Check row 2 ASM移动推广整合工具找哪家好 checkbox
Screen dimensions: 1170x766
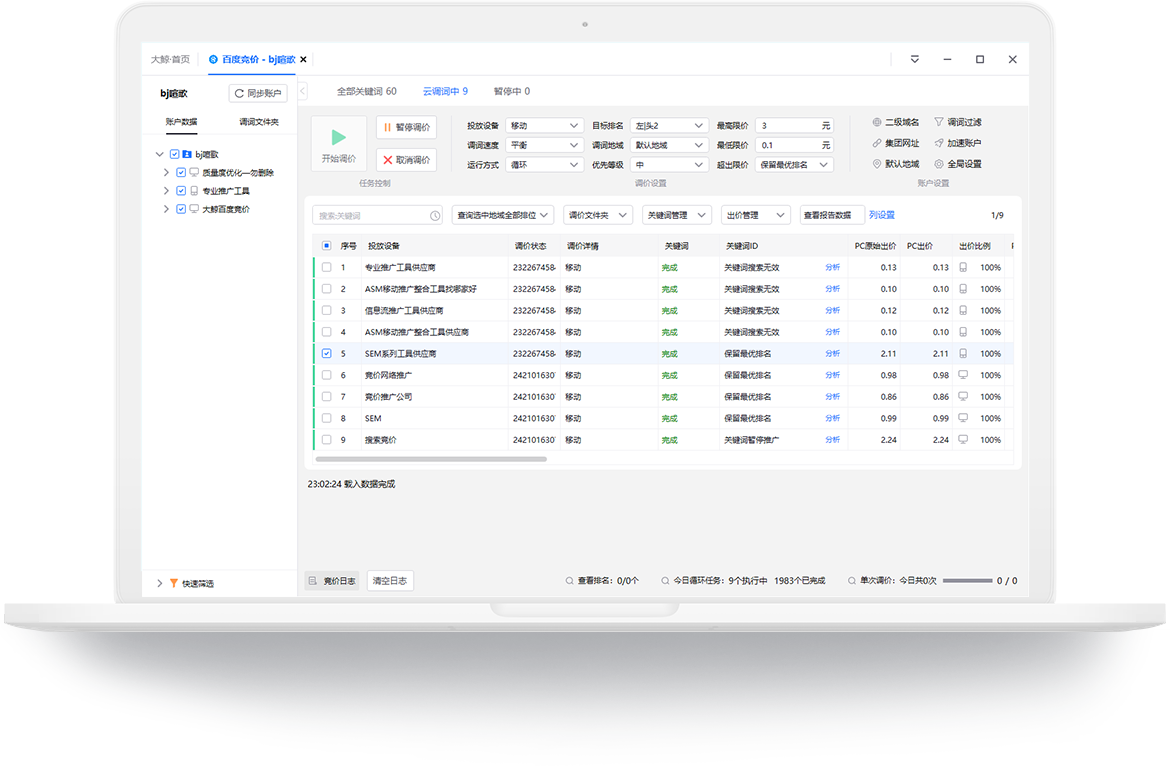pyautogui.click(x=326, y=289)
